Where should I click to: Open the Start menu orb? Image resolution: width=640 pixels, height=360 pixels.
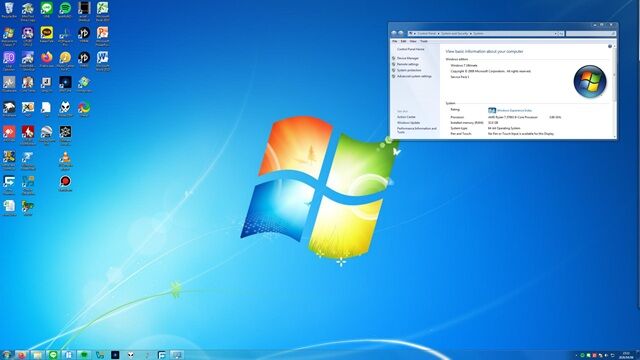[x=6, y=355]
